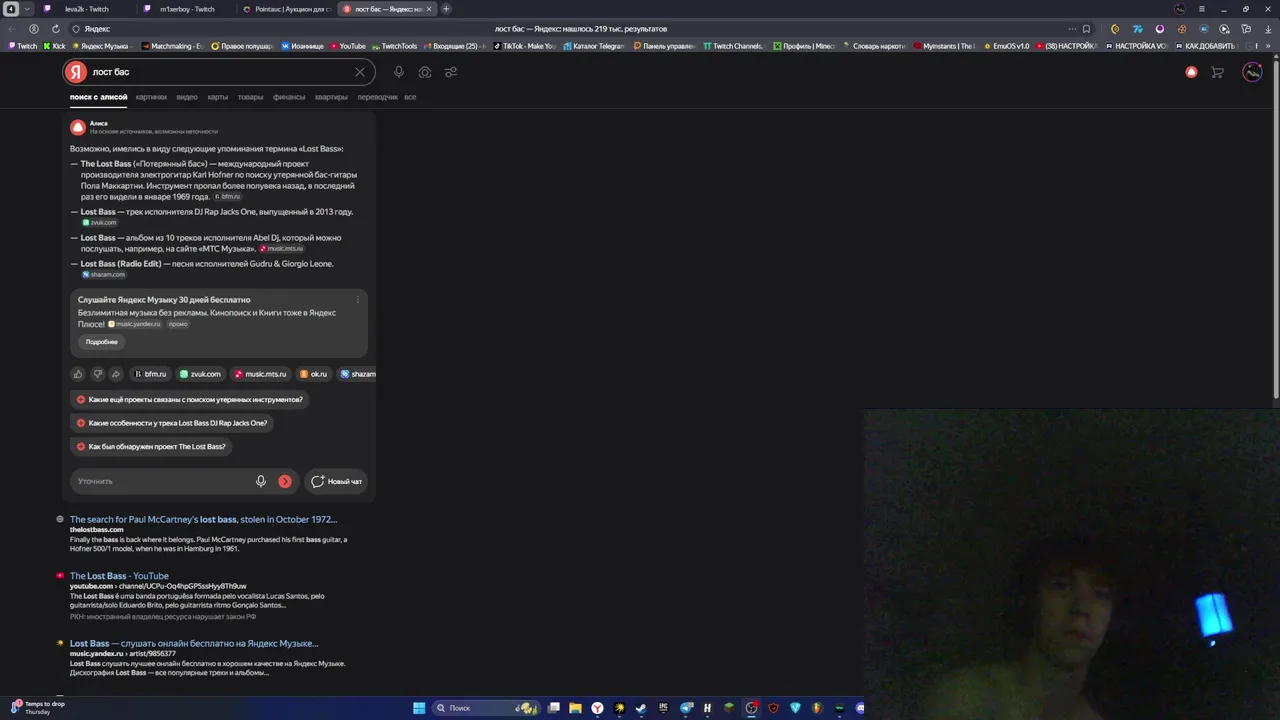The height and width of the screenshot is (720, 1280).
Task: Open the tab list dropdown arrow
Action: tap(27, 9)
